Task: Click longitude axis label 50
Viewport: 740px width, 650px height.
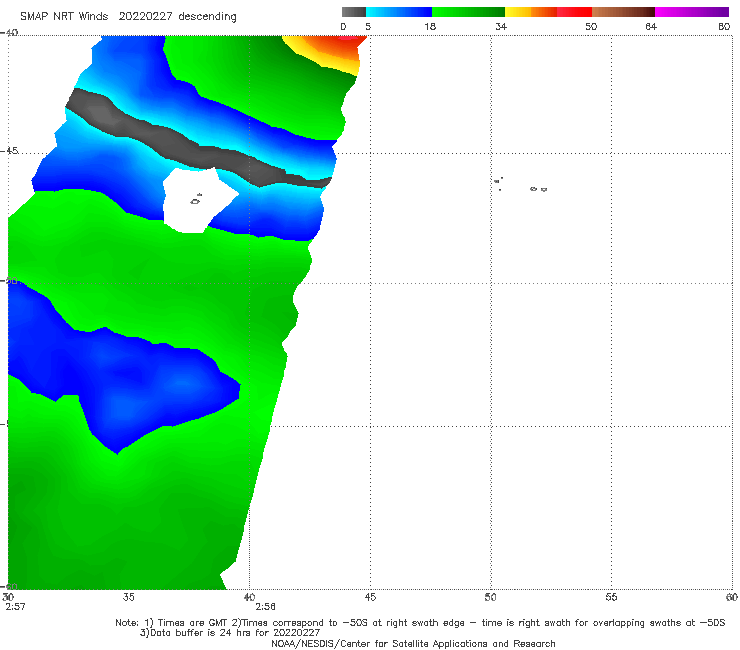Action: point(491,597)
